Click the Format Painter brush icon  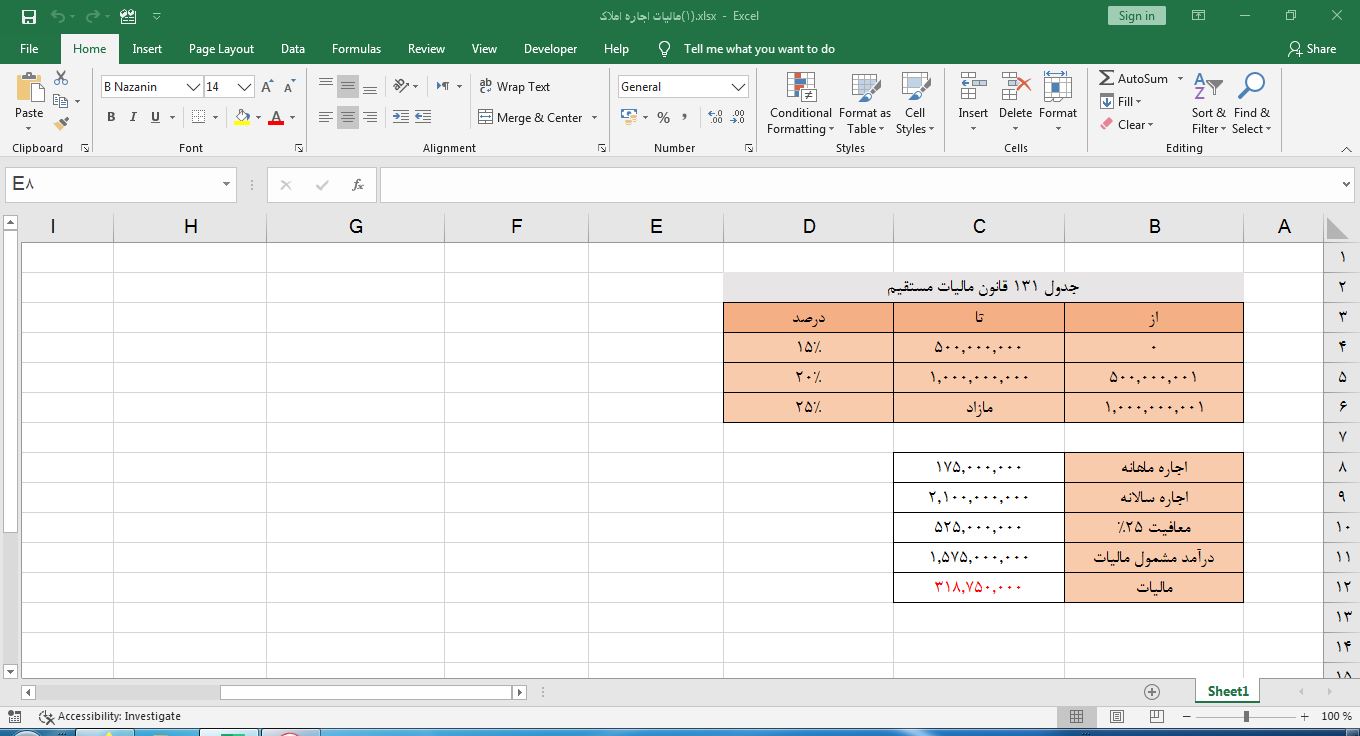tap(61, 124)
